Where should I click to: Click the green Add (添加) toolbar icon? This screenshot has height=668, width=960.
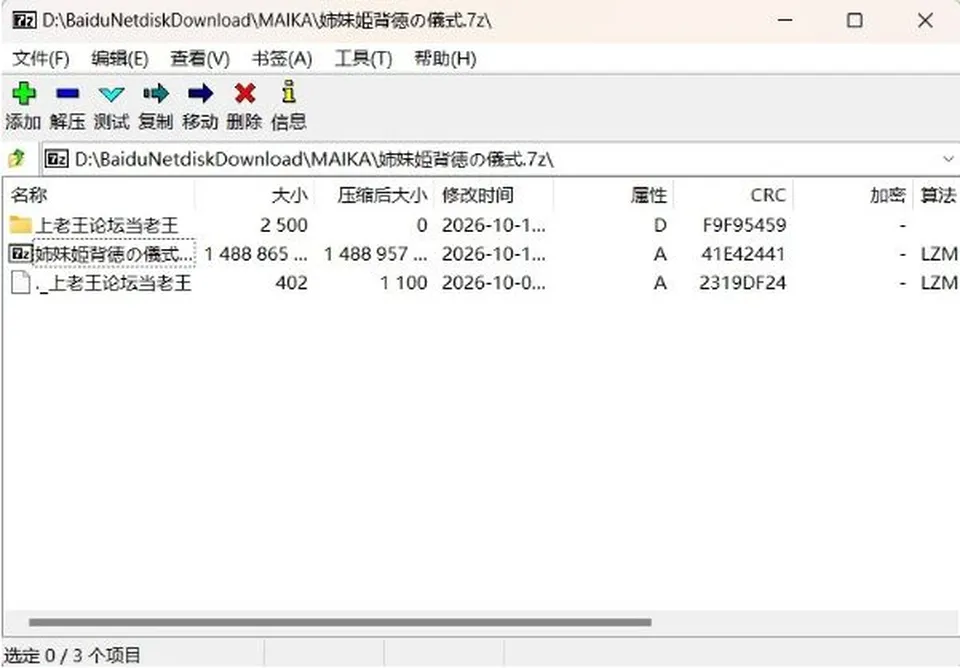(x=24, y=93)
